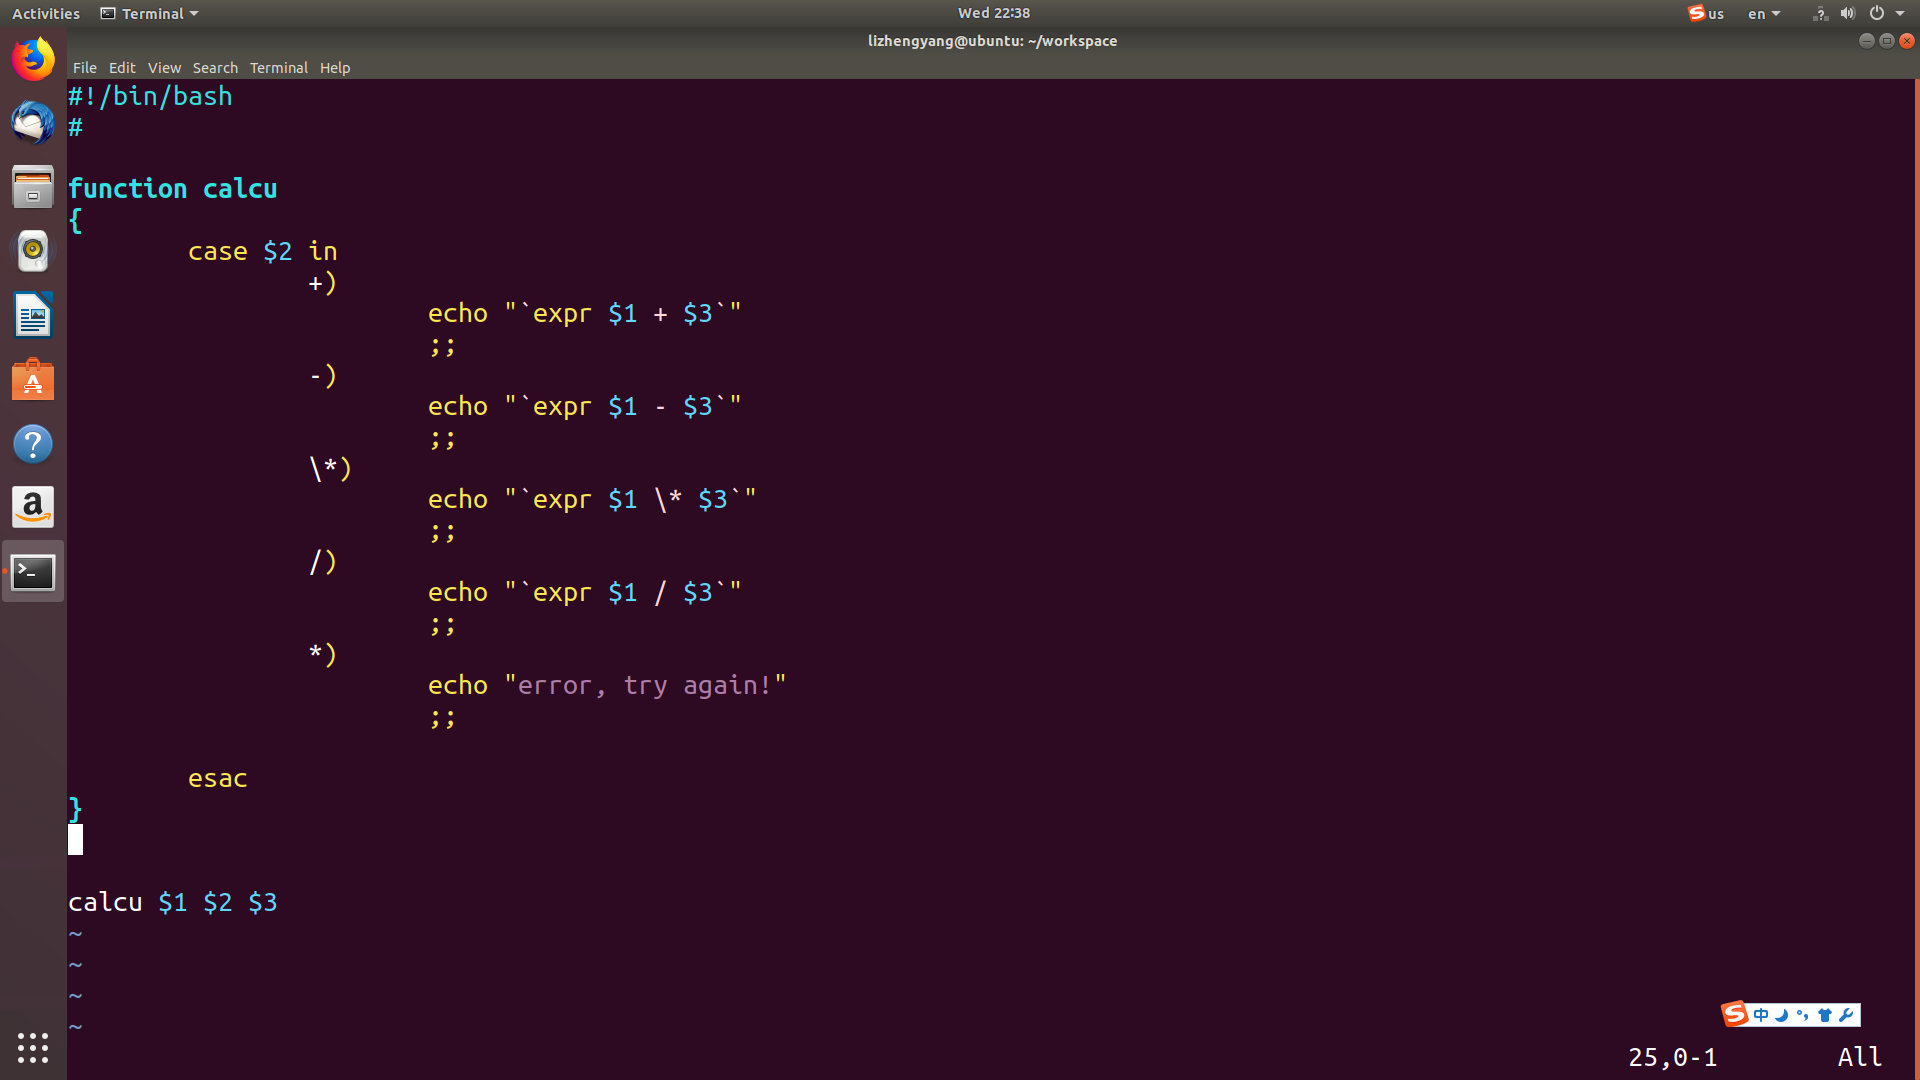The image size is (1920, 1080).
Task: Open LibreOffice Writer from the dock
Action: pyautogui.click(x=33, y=315)
